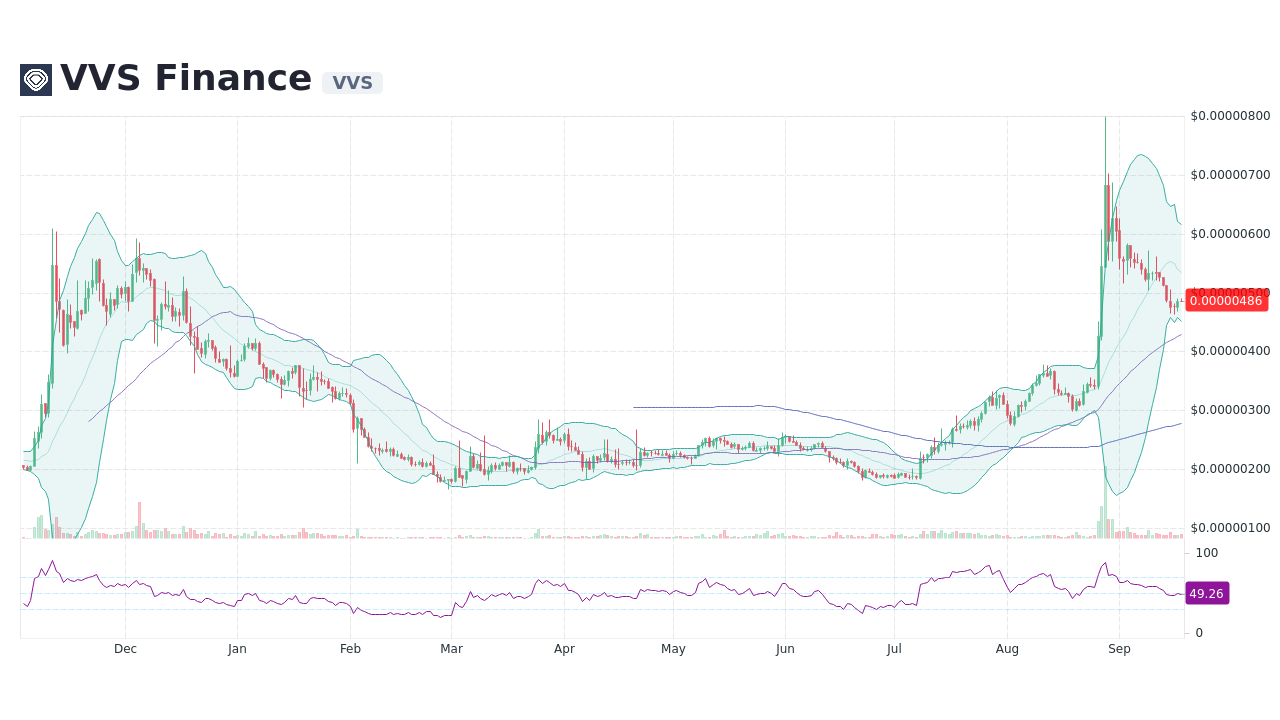Click the VVS Finance diamond logo icon
This screenshot has height=720, width=1280.
click(36, 79)
